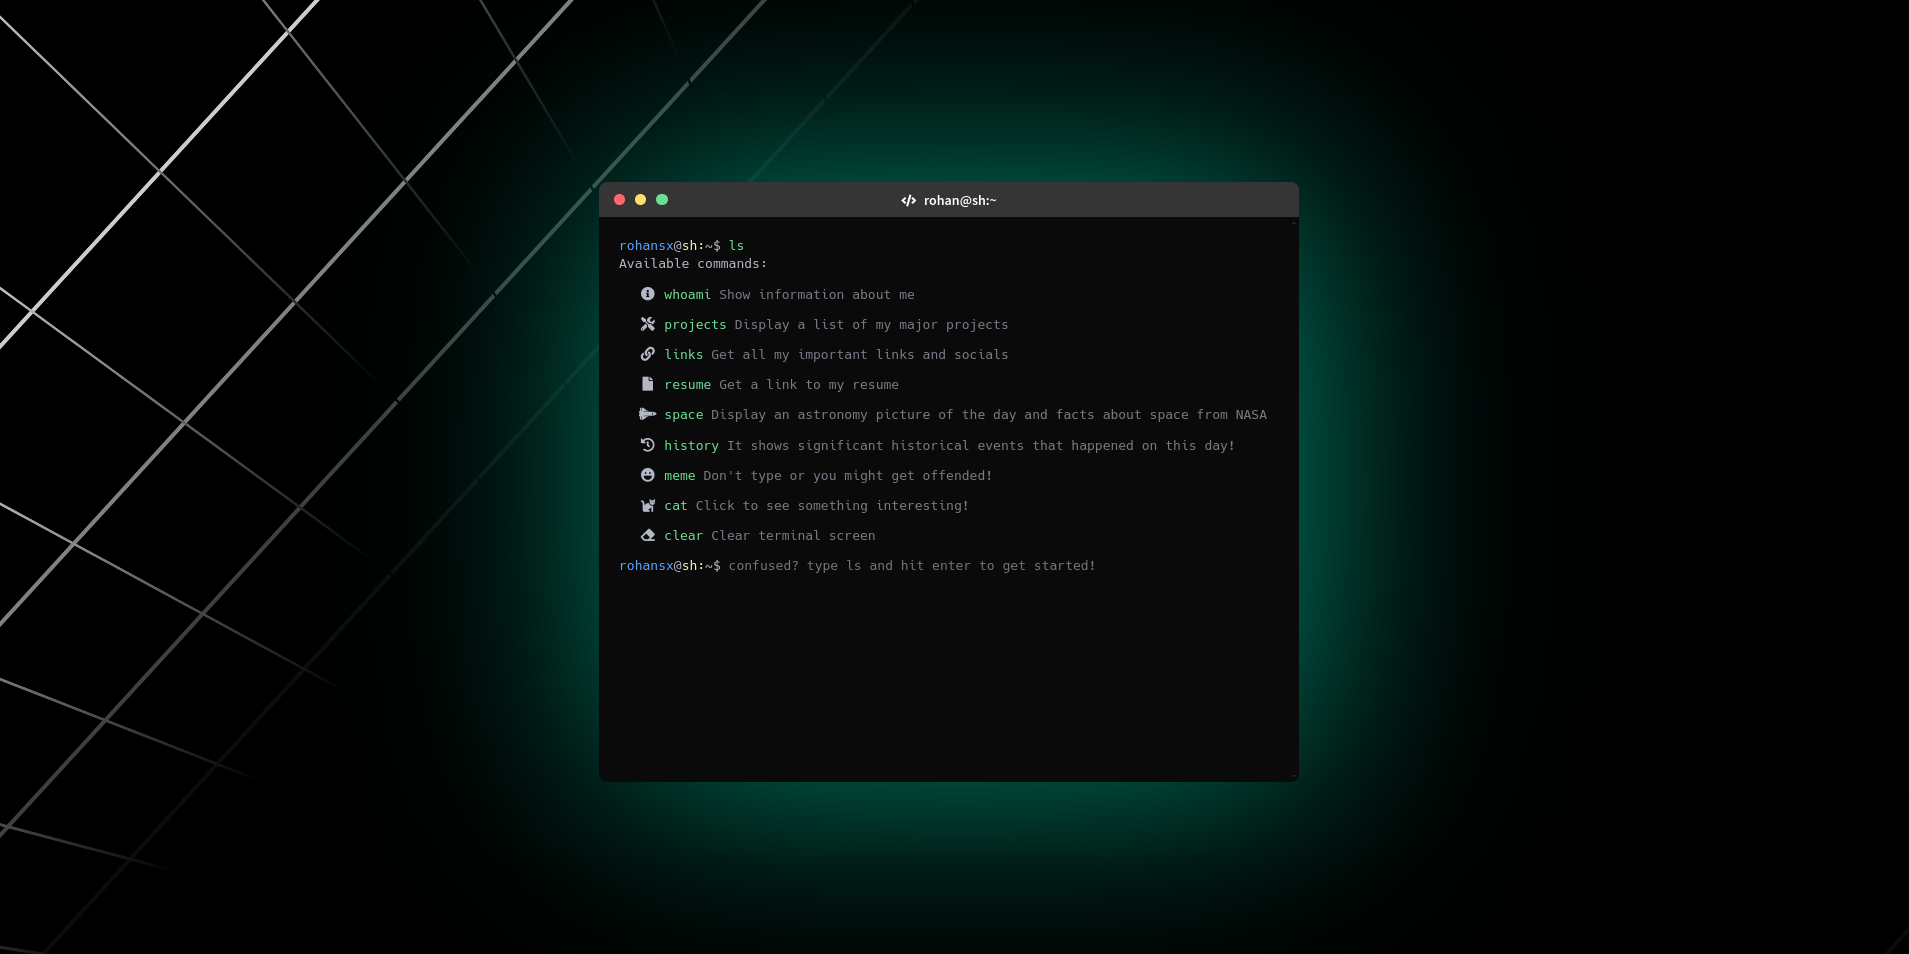Click the rewind-clock icon next to history
The image size is (1909, 954).
pyautogui.click(x=648, y=445)
